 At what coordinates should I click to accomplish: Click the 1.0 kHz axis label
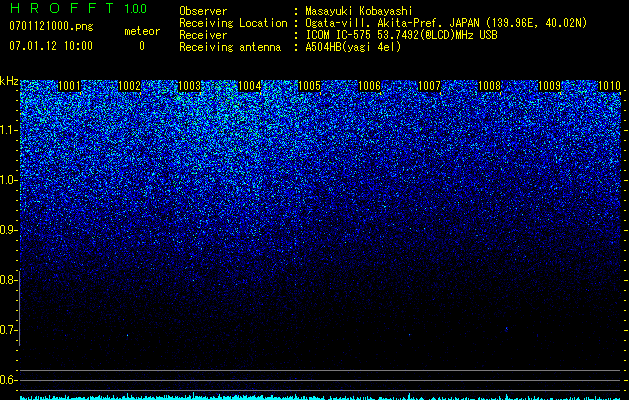(7, 181)
